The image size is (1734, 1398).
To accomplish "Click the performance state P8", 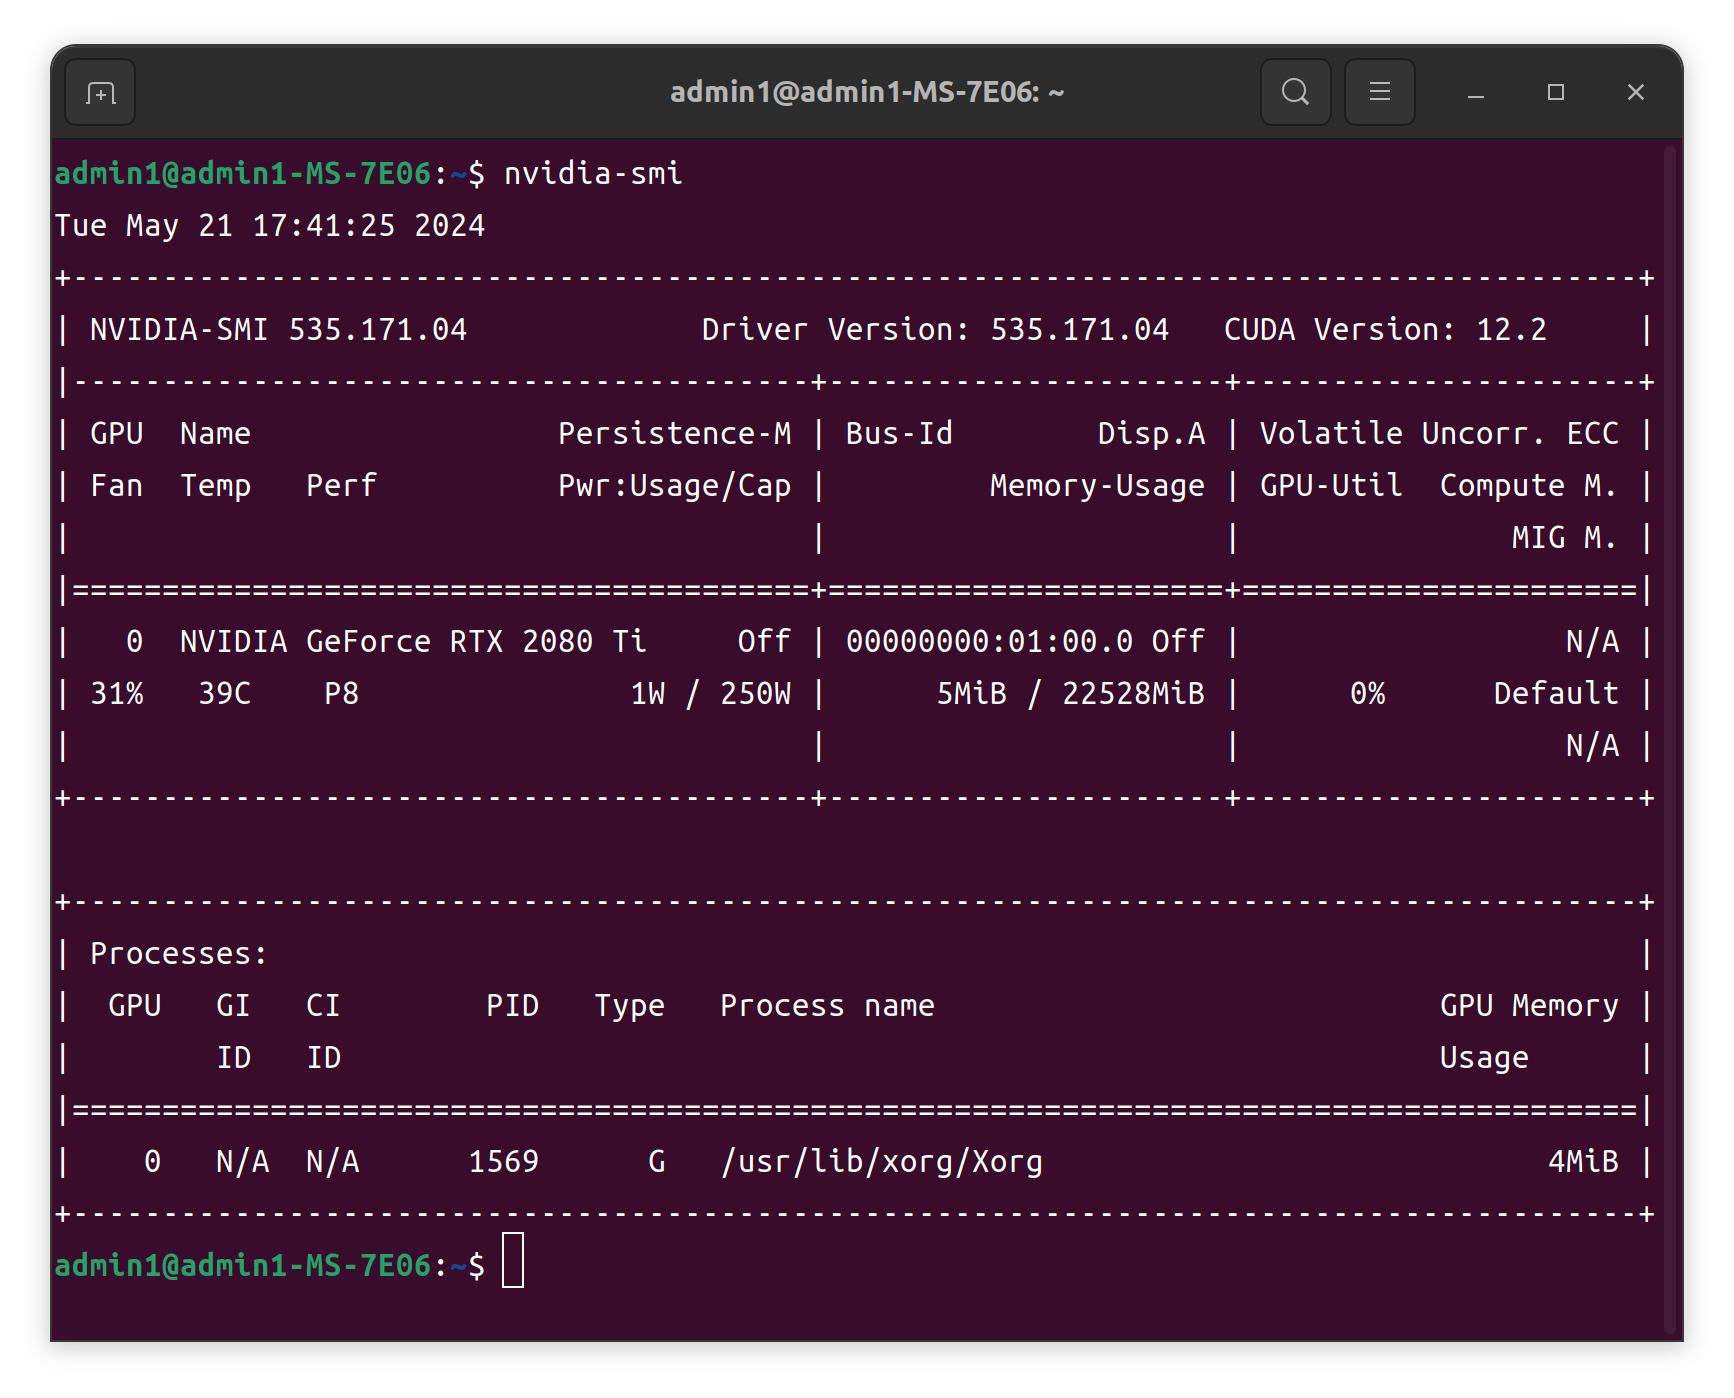I will pyautogui.click(x=341, y=694).
